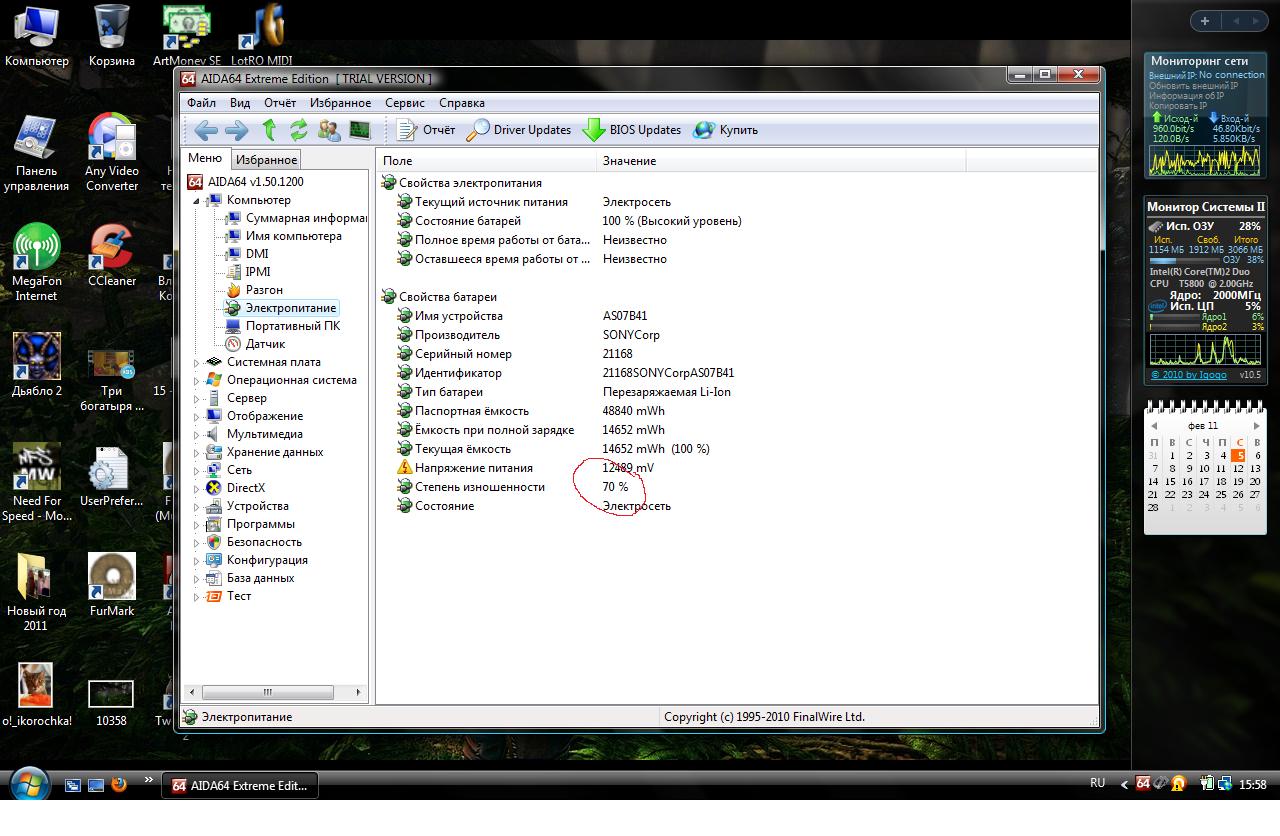
Task: Open the Отчёт menu in menu bar
Action: click(280, 103)
